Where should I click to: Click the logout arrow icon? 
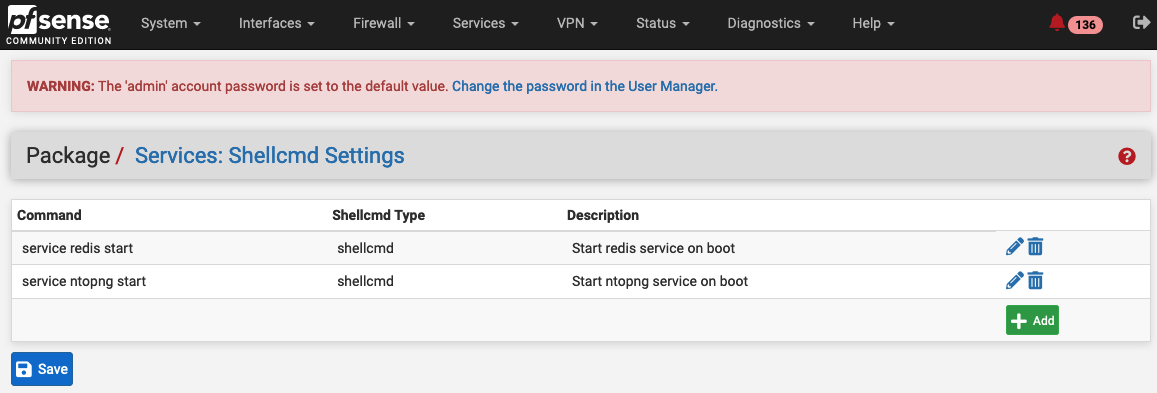tap(1140, 23)
